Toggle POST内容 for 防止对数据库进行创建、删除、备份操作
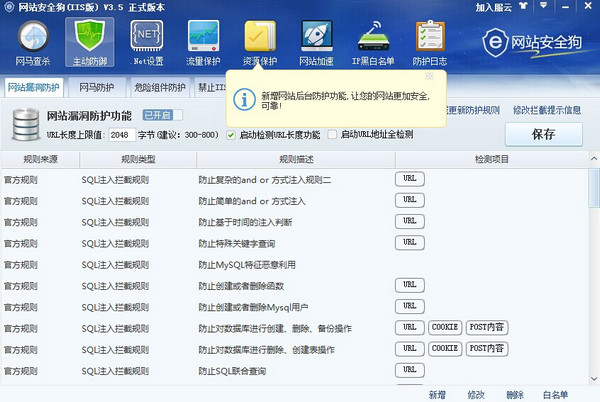This screenshot has width=600, height=402. [487, 327]
